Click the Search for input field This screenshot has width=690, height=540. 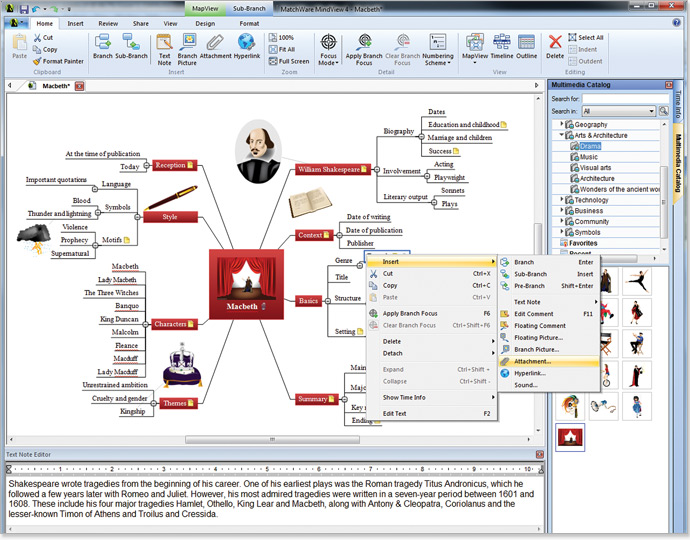click(625, 99)
